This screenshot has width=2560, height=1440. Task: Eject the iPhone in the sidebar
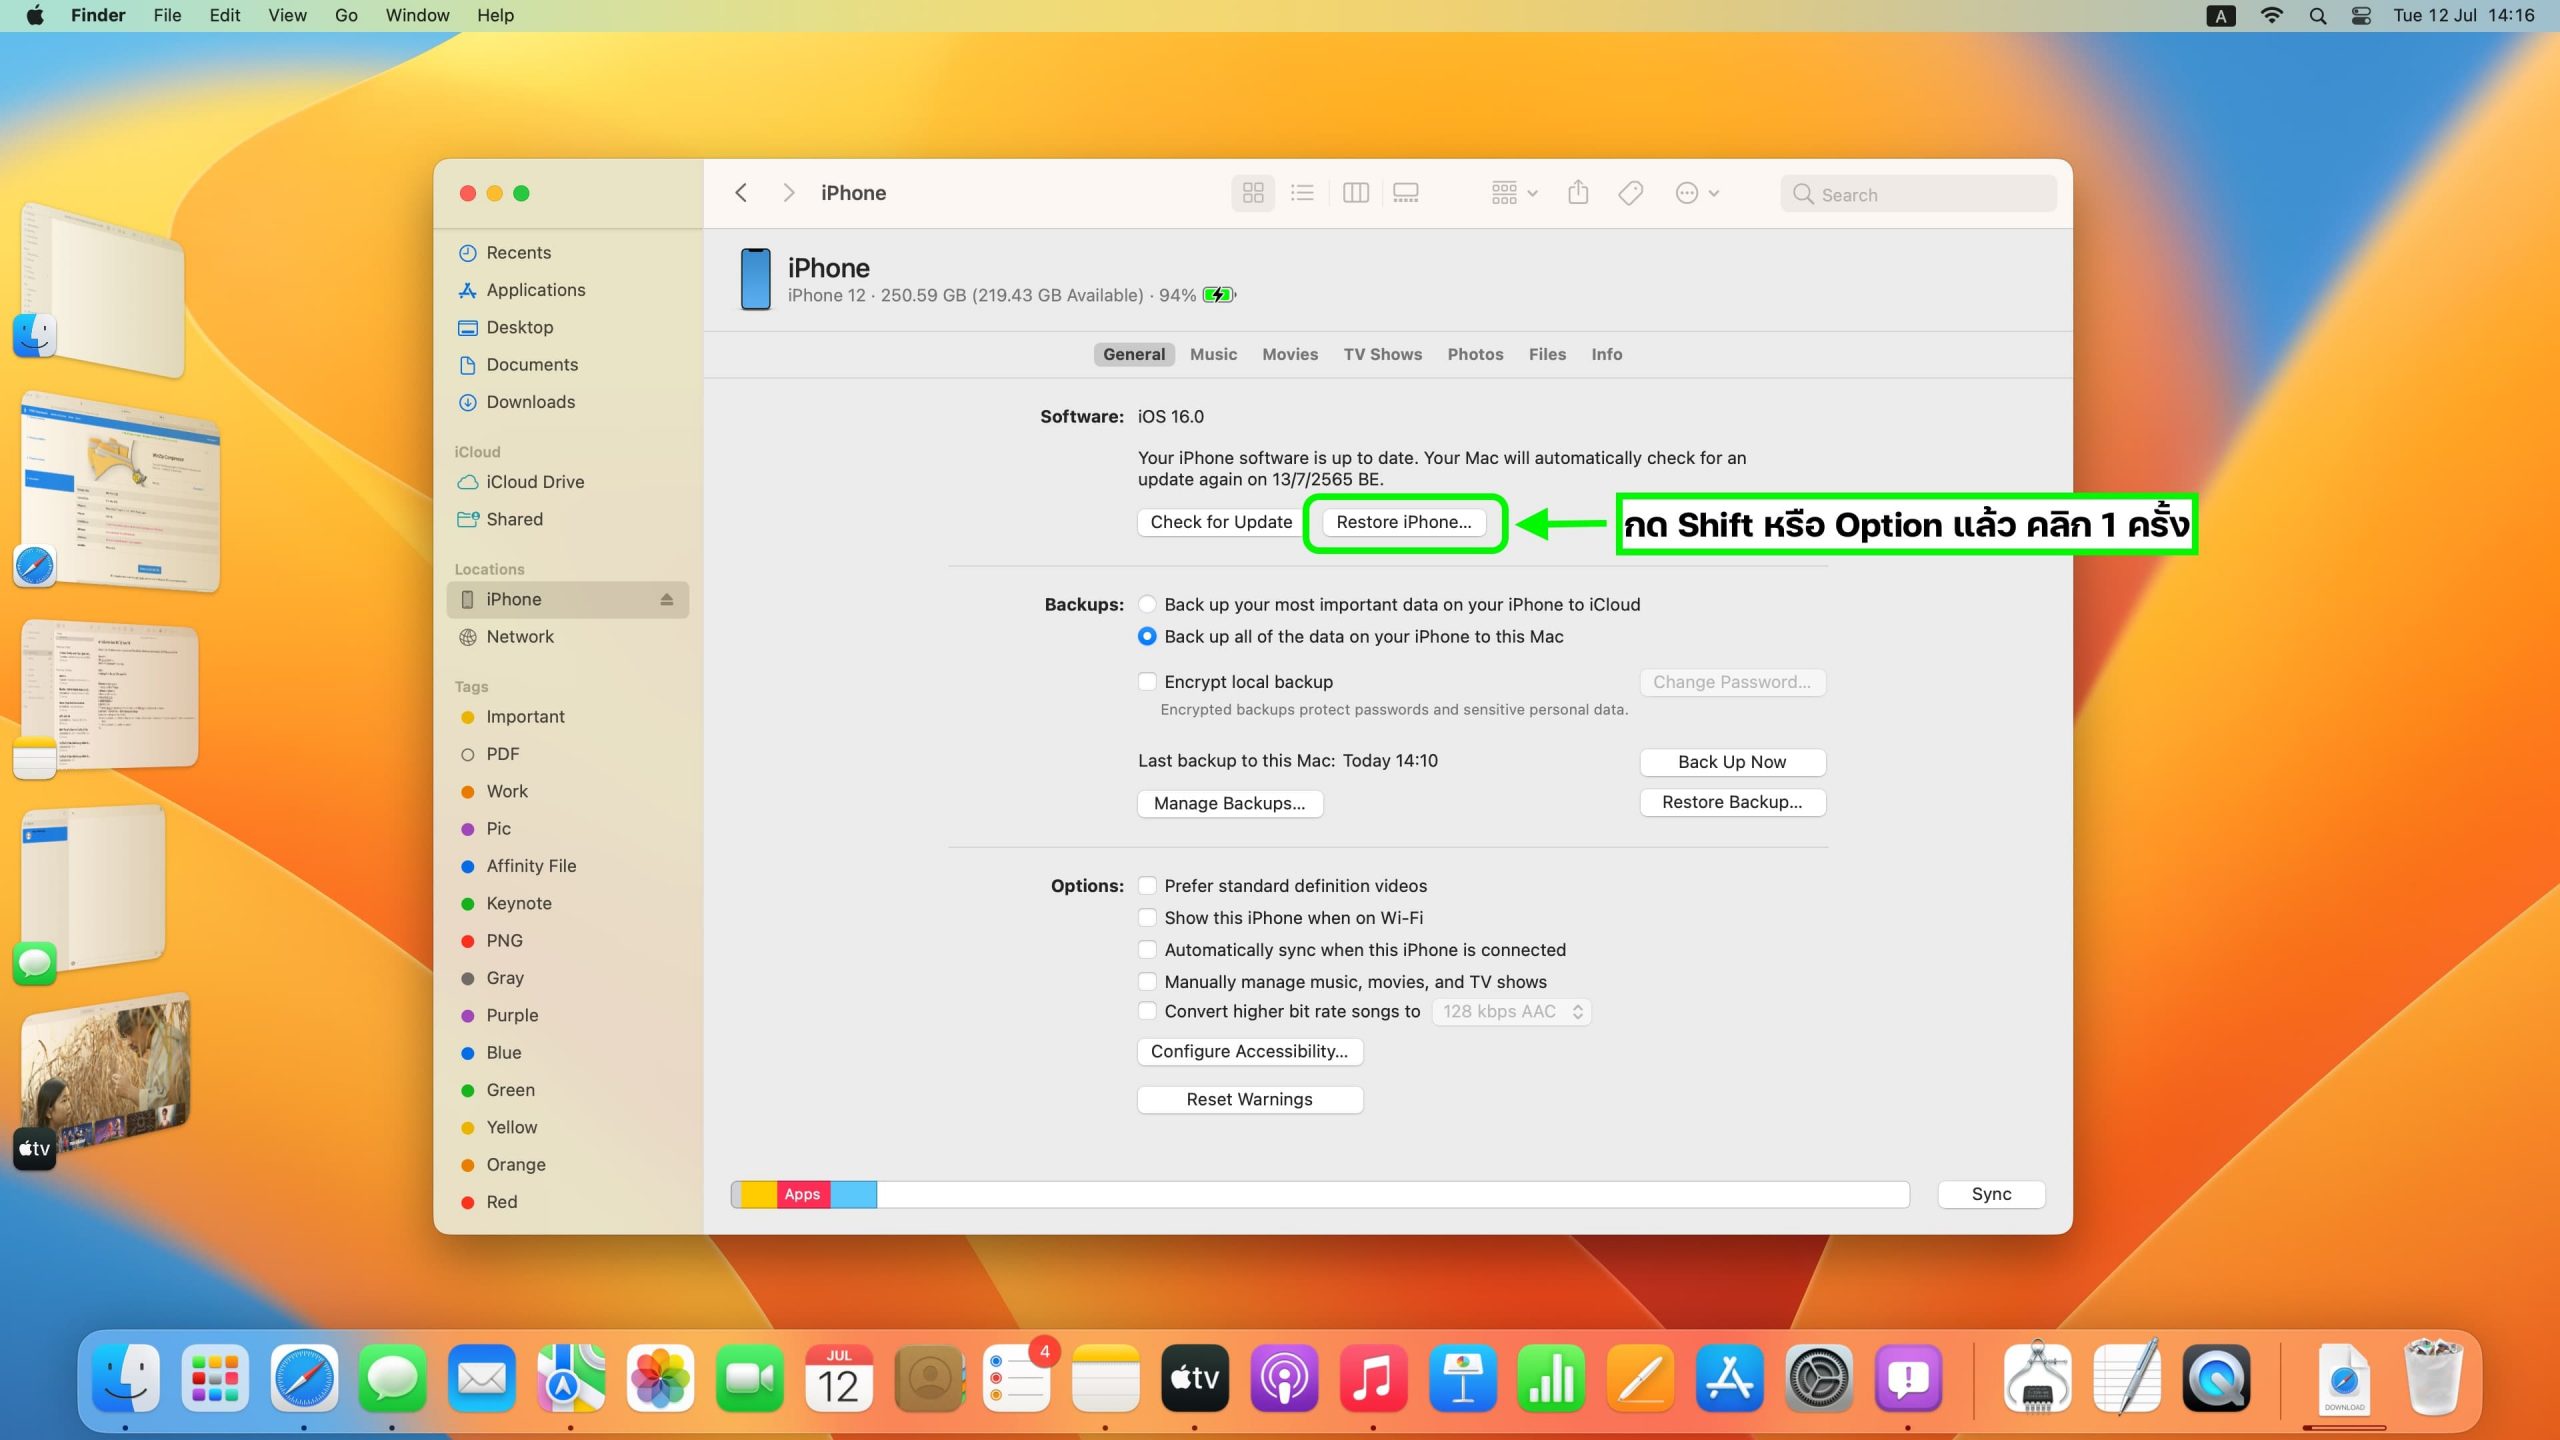[666, 599]
